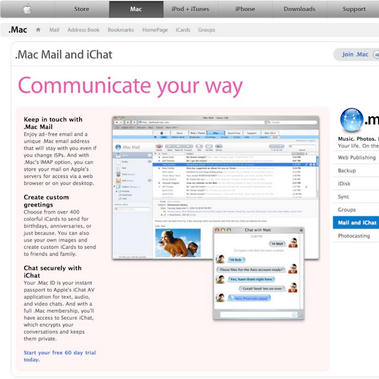The width and height of the screenshot is (379, 379).
Task: Open the iPhone tab
Action: 245,9
